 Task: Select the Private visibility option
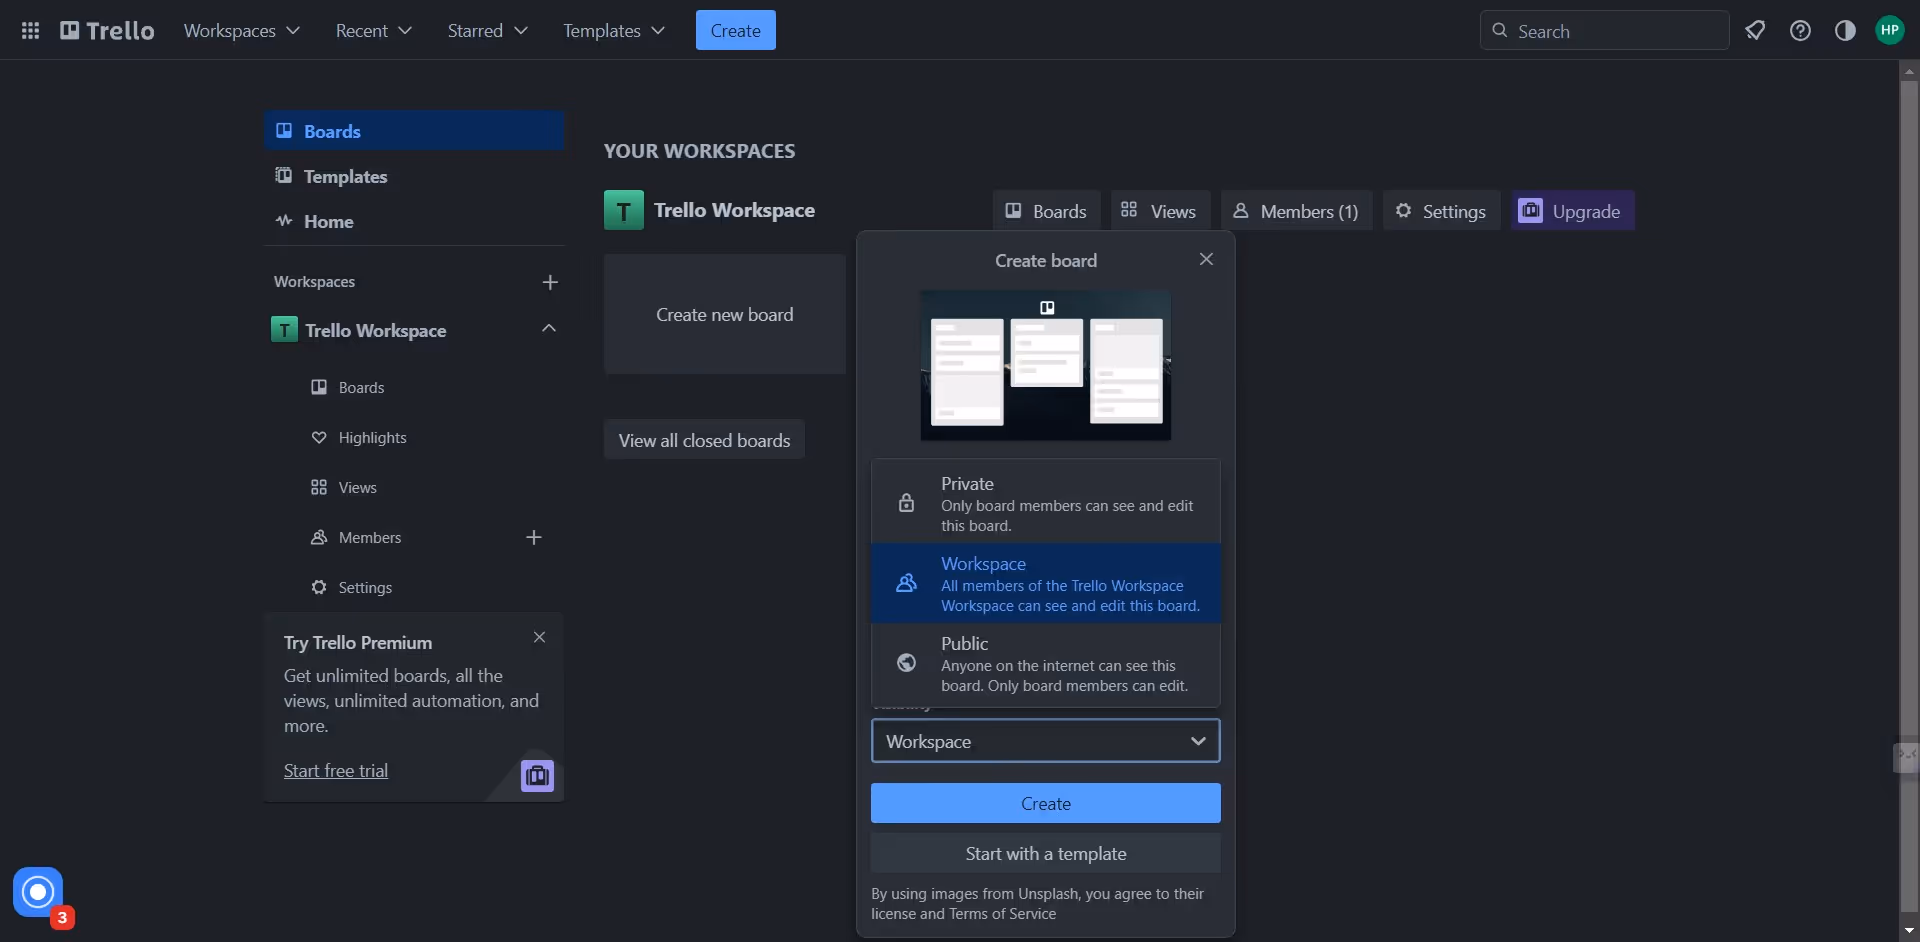tap(1045, 503)
